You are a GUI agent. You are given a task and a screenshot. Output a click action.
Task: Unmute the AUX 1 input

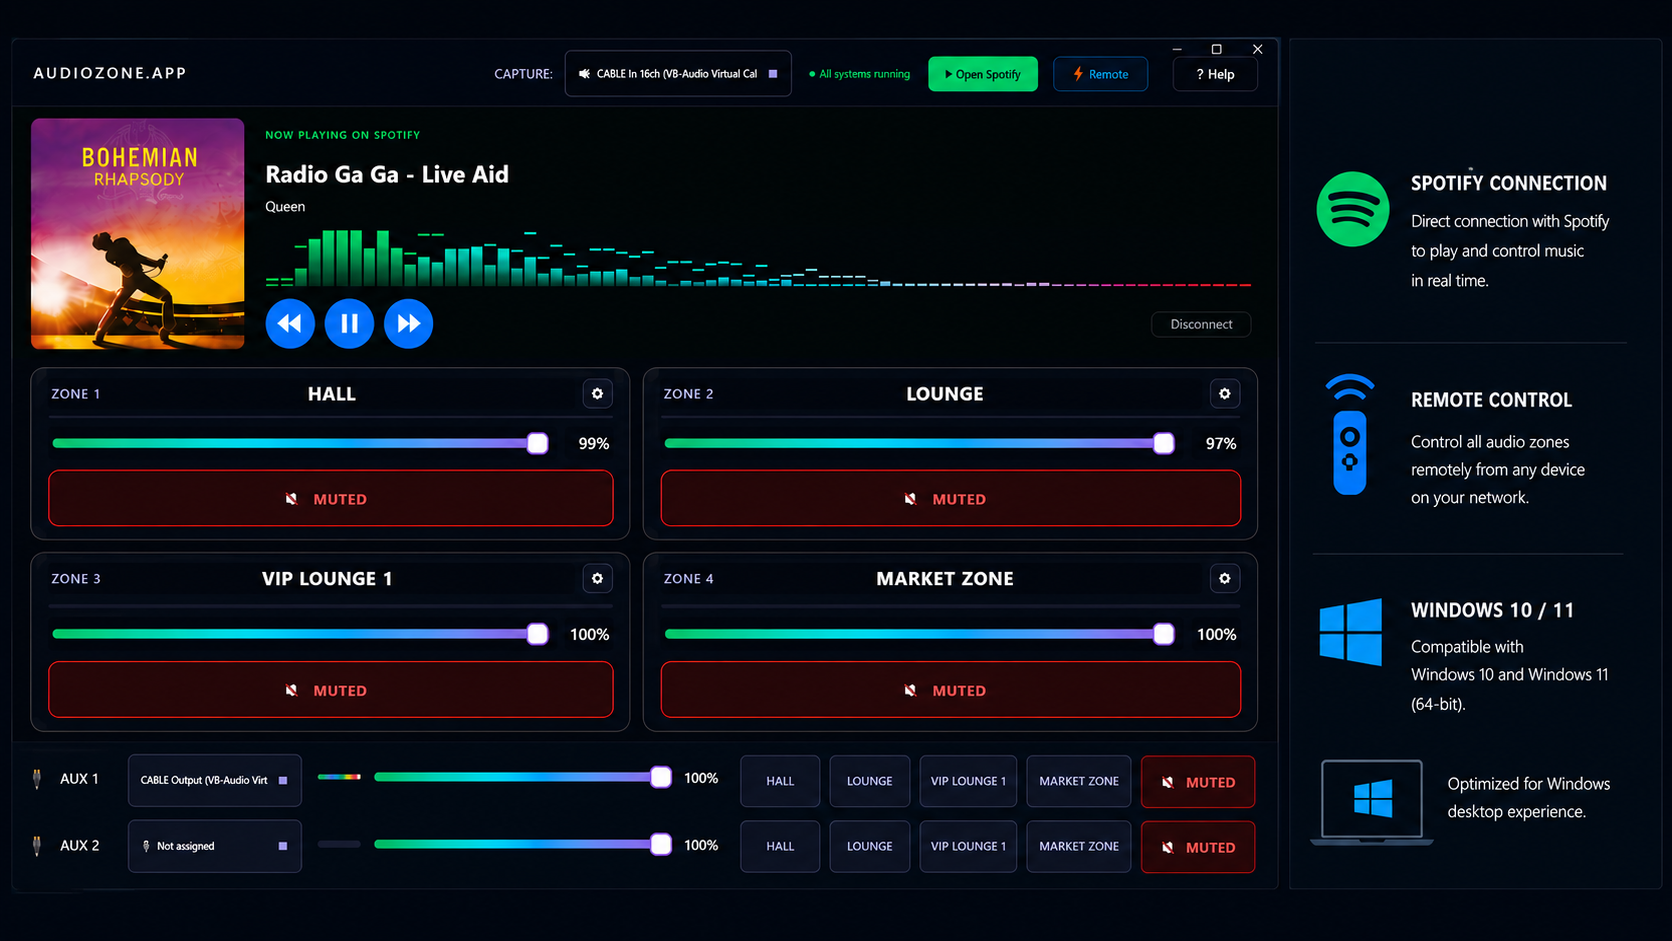click(x=1197, y=782)
